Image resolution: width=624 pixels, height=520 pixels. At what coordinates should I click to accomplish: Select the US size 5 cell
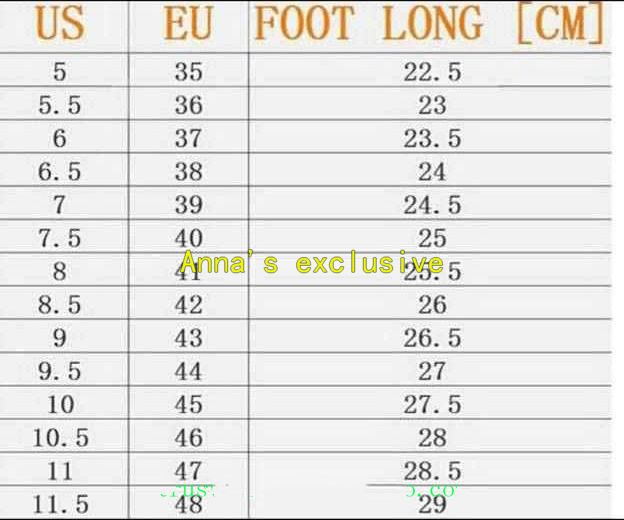60,72
